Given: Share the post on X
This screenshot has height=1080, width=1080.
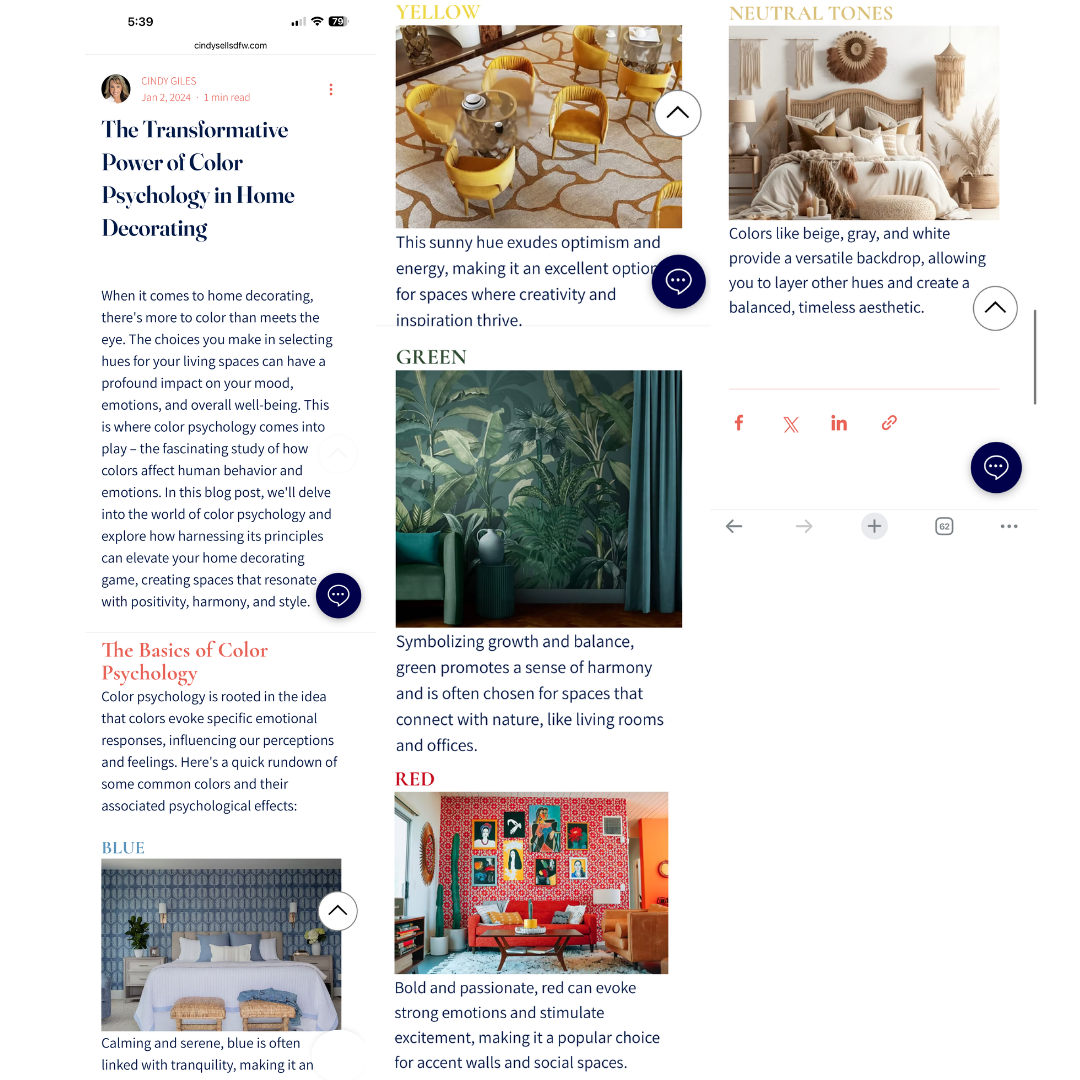Looking at the screenshot, I should pyautogui.click(x=791, y=424).
